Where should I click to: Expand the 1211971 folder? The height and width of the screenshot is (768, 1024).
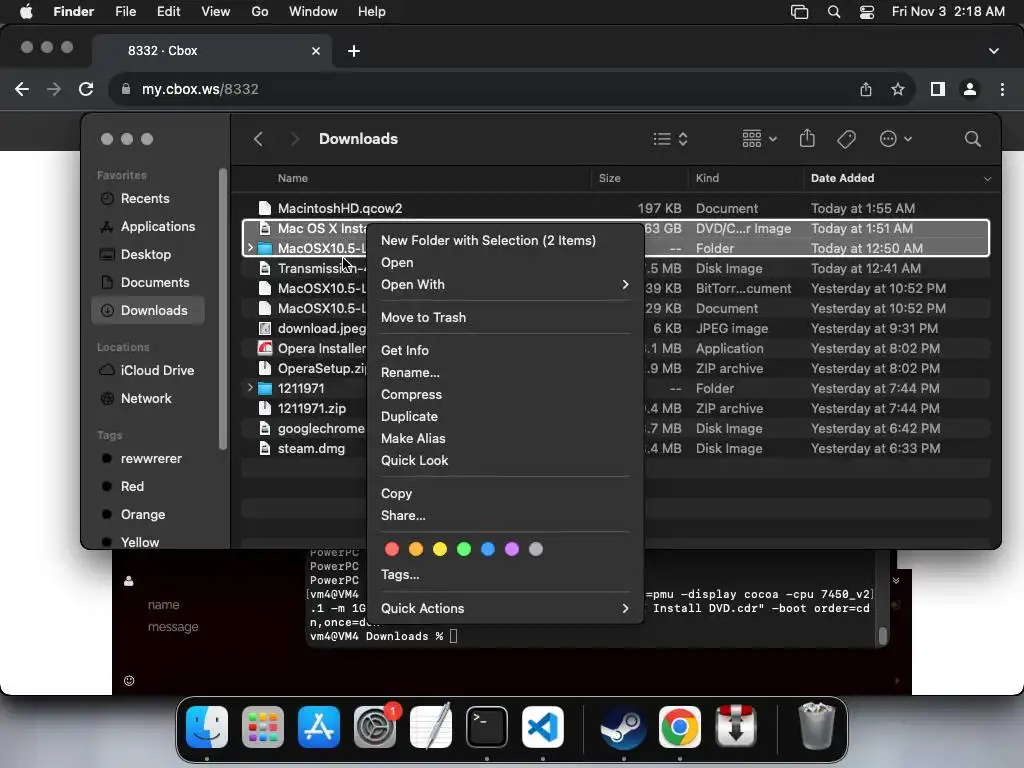pyautogui.click(x=249, y=388)
